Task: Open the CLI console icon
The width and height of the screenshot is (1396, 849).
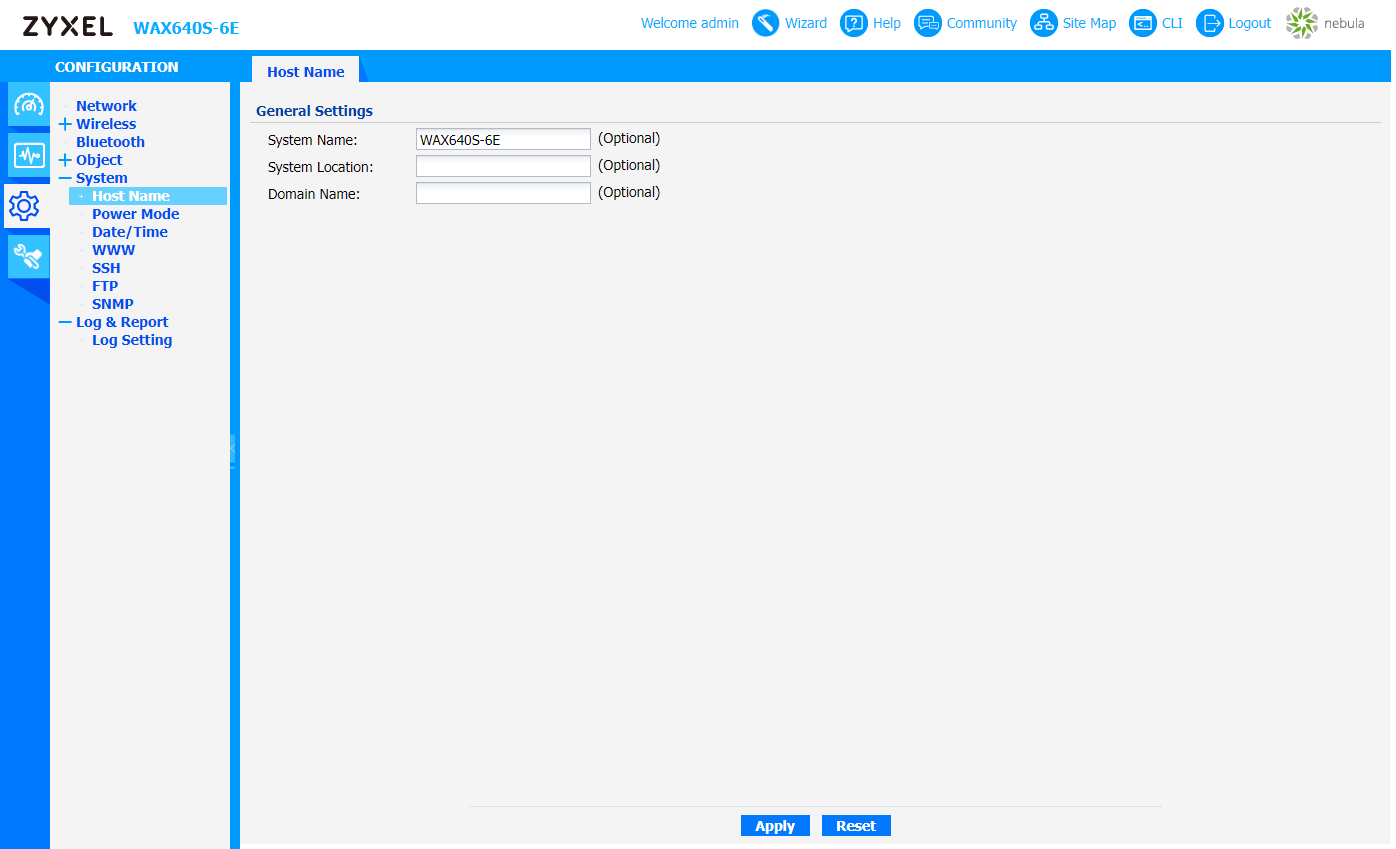Action: (x=1143, y=23)
